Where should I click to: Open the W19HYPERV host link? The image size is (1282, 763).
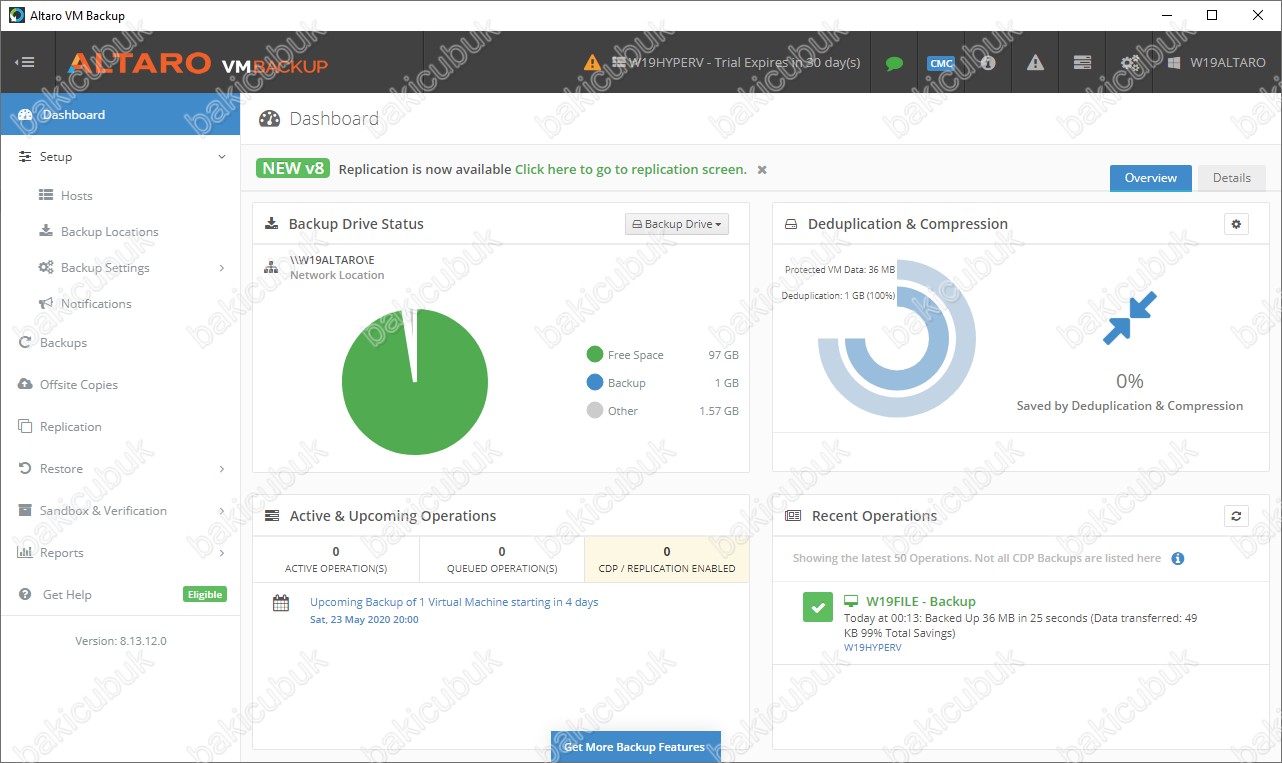pyautogui.click(x=873, y=648)
